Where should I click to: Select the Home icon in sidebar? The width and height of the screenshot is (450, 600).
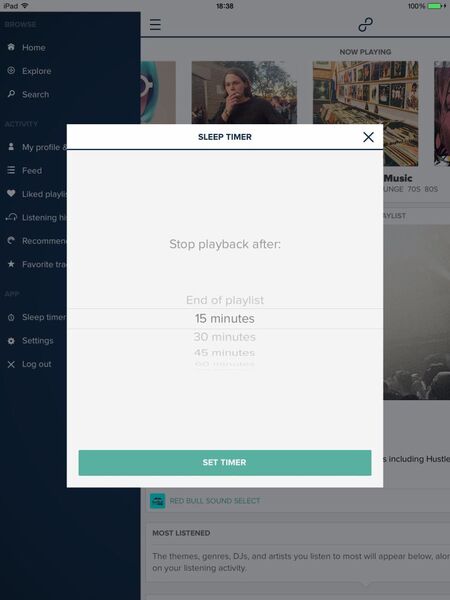pos(11,47)
